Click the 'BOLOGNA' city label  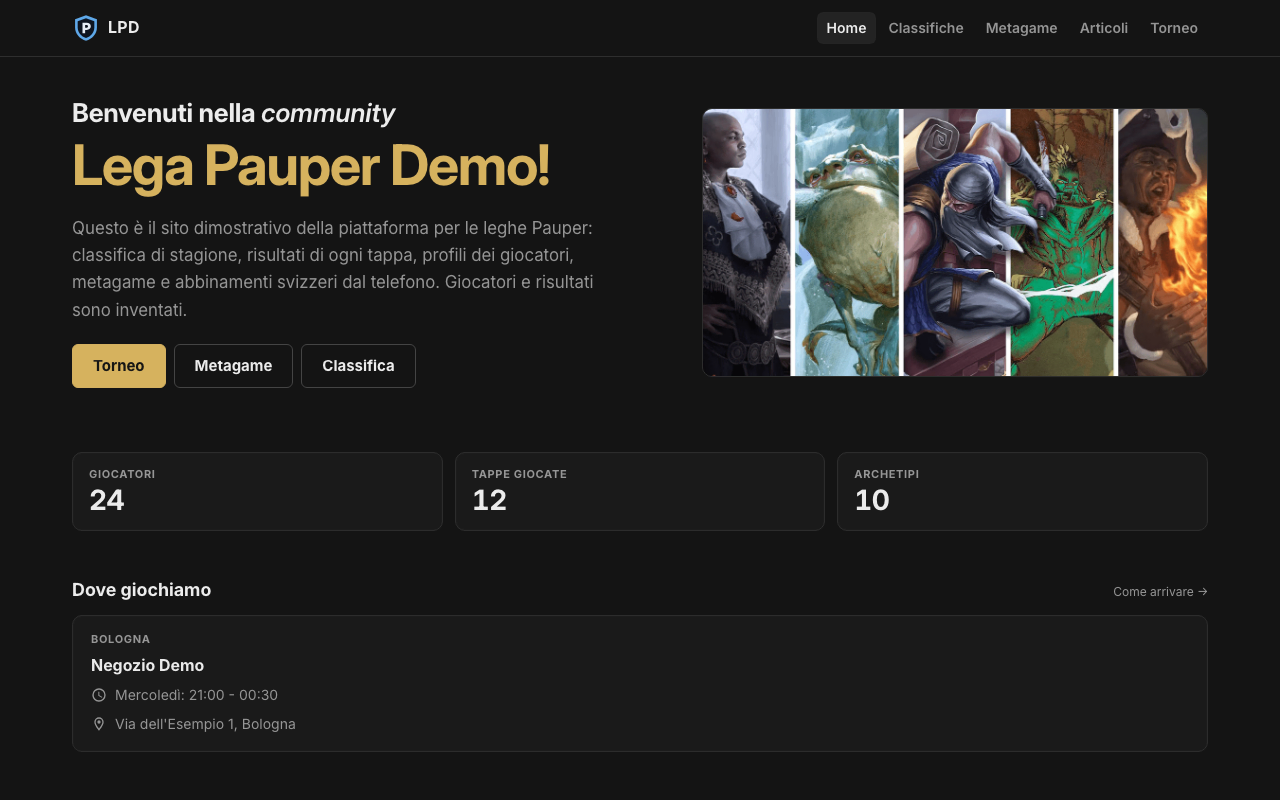point(120,639)
